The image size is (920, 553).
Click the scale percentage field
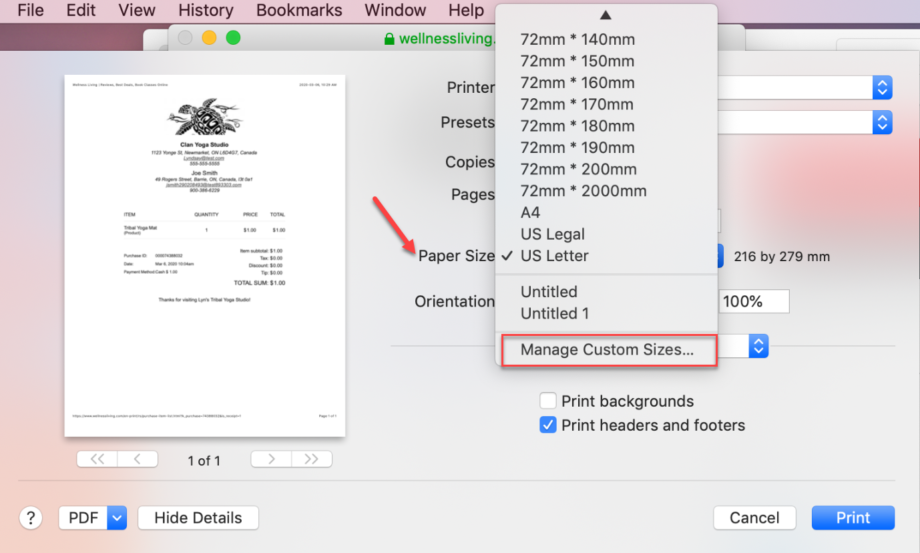(x=753, y=301)
